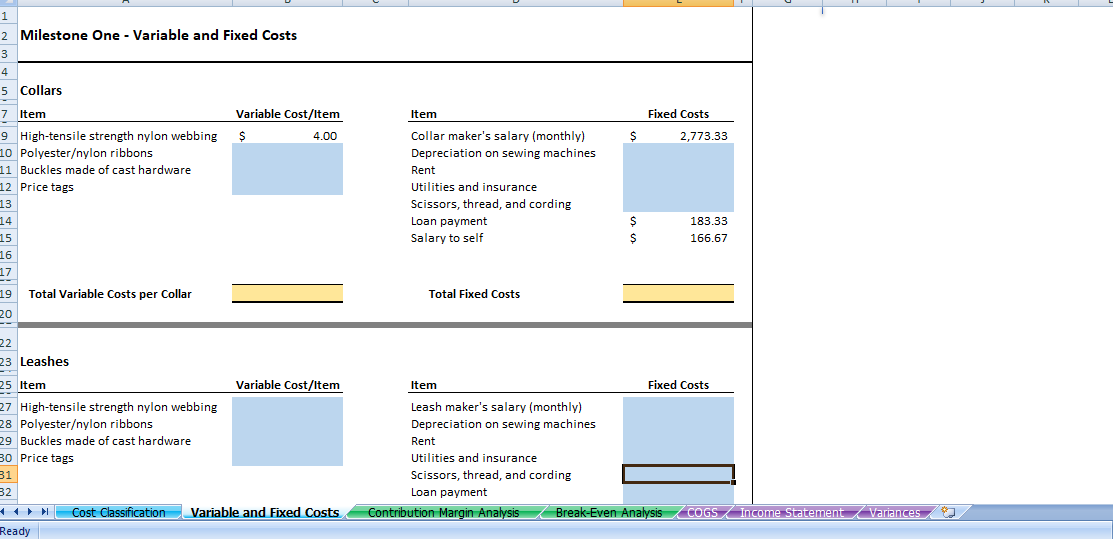
Task: Switch to the COGS sheet tab
Action: [703, 512]
